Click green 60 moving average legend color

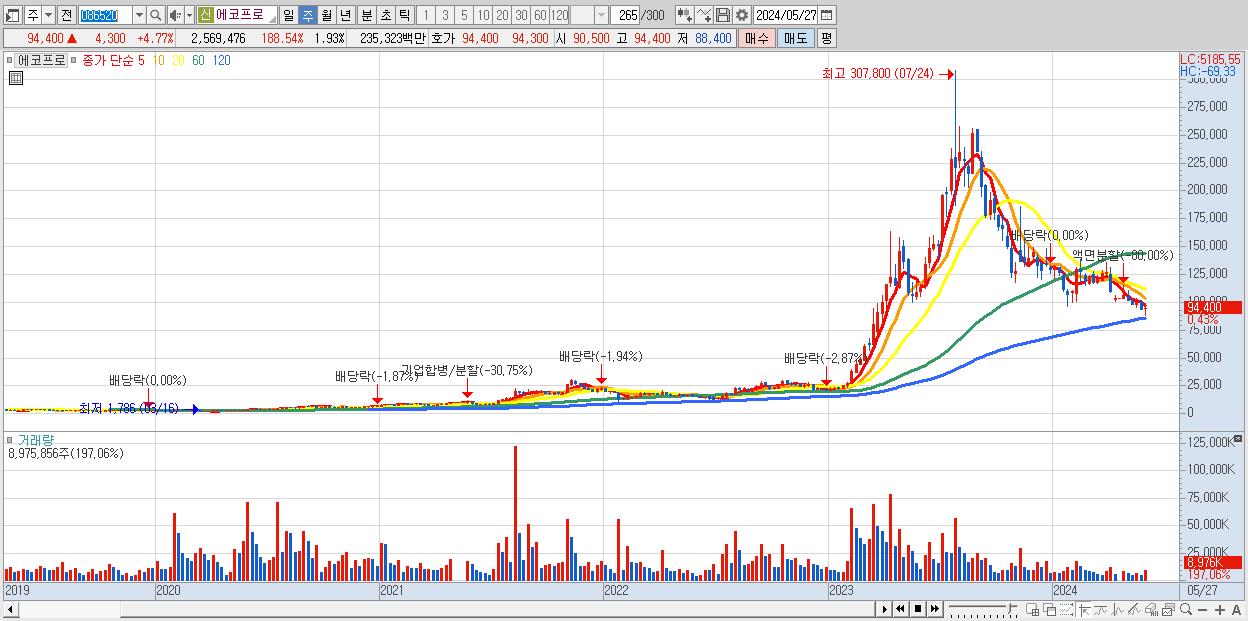click(198, 60)
